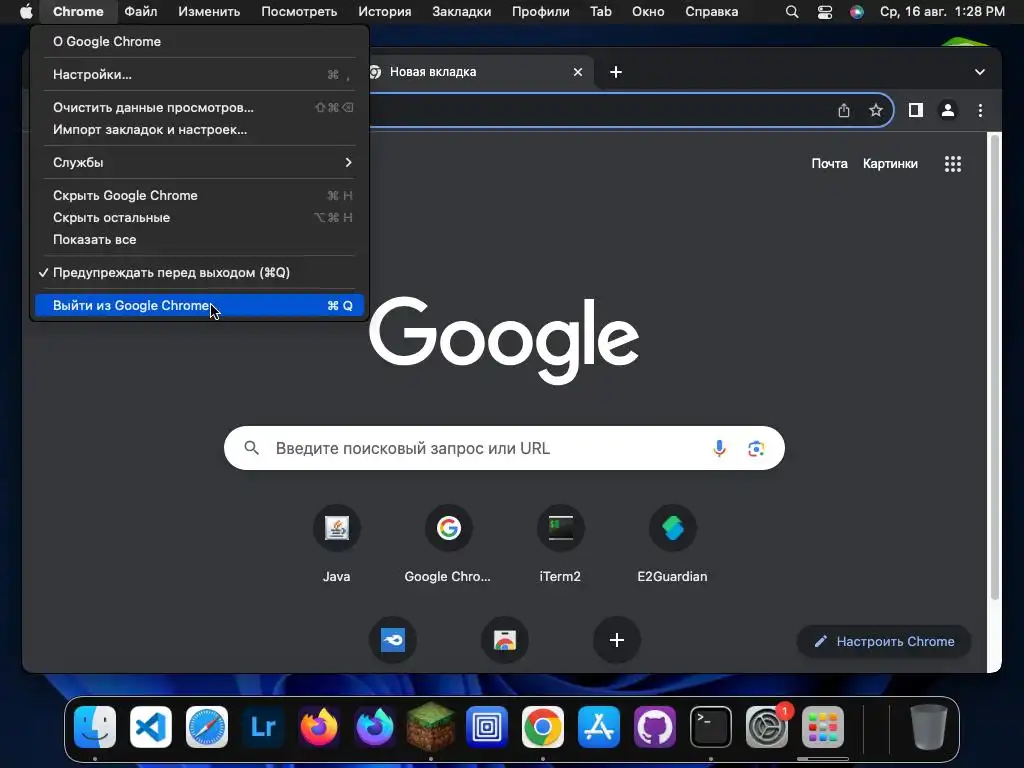
Task: Open the Картинки link
Action: coord(890,164)
